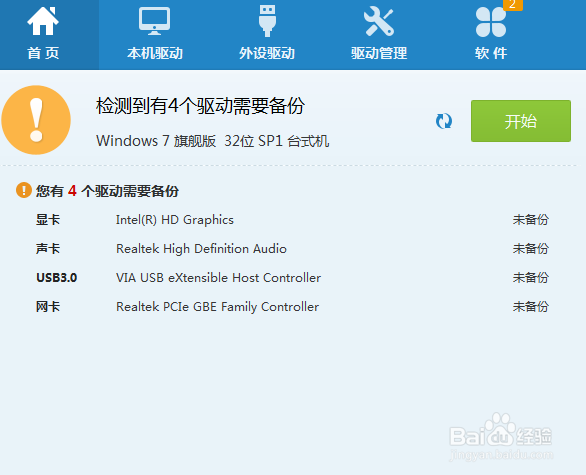Click the large orange warning icon
This screenshot has width=586, height=475.
coord(36,120)
